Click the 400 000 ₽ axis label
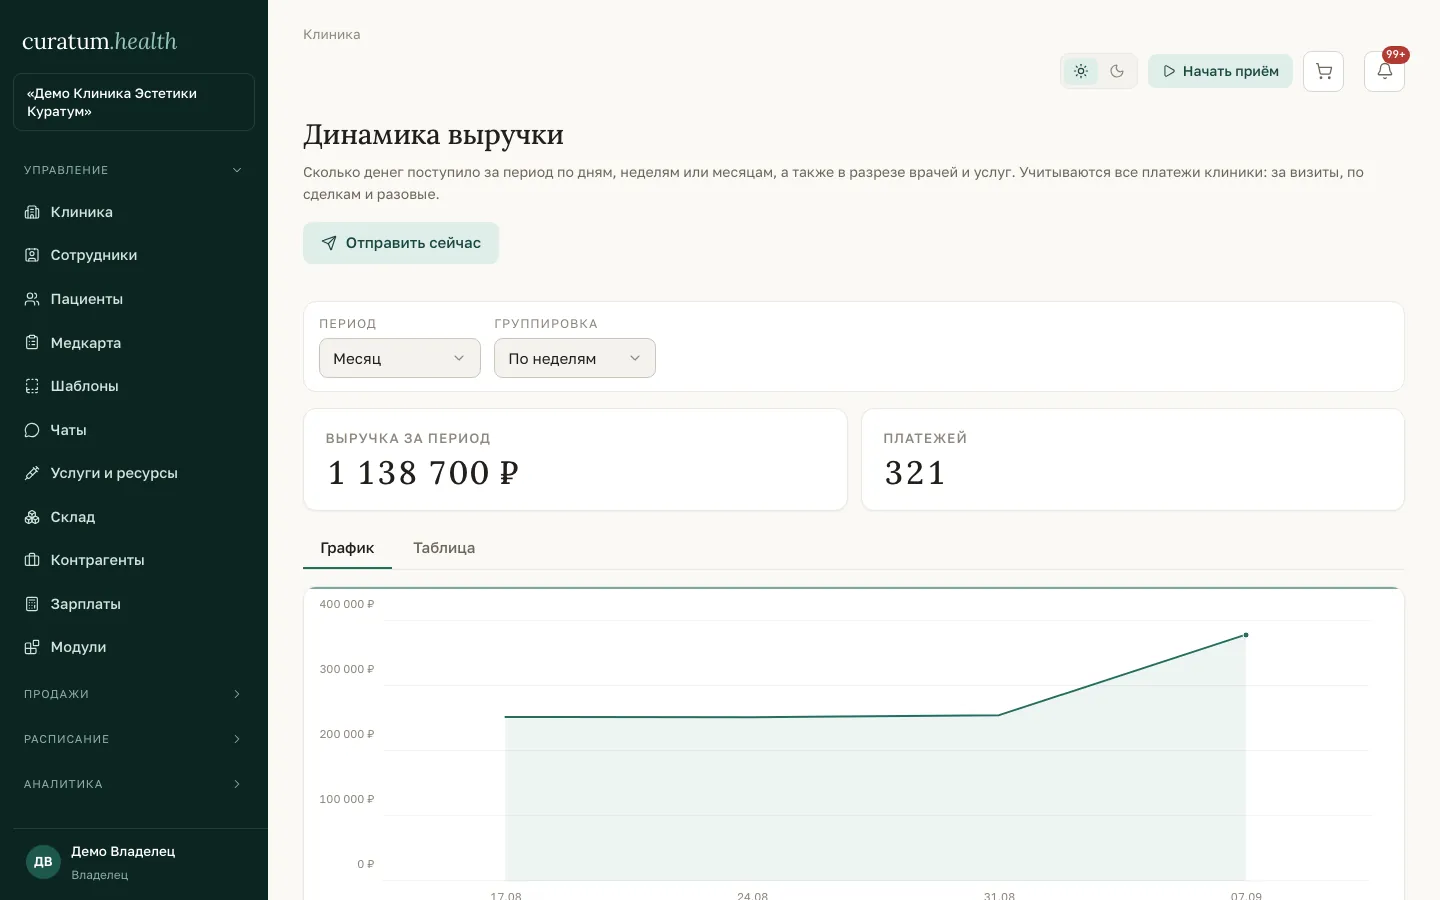 [347, 604]
